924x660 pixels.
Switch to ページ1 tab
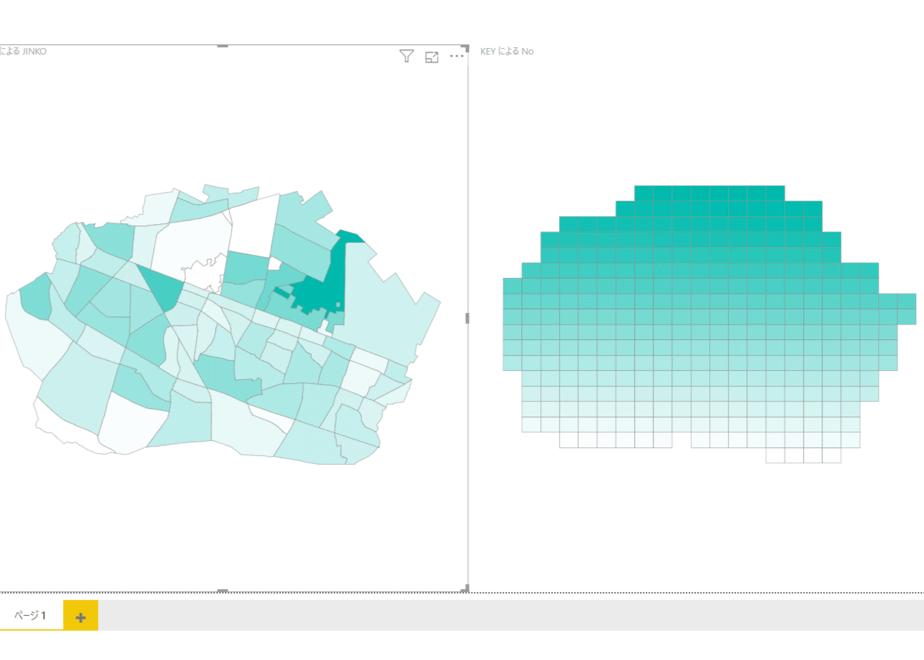pyautogui.click(x=31, y=615)
